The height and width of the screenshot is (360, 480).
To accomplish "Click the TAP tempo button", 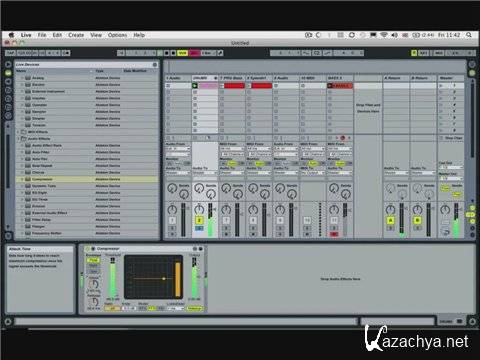I will pyautogui.click(x=10, y=53).
